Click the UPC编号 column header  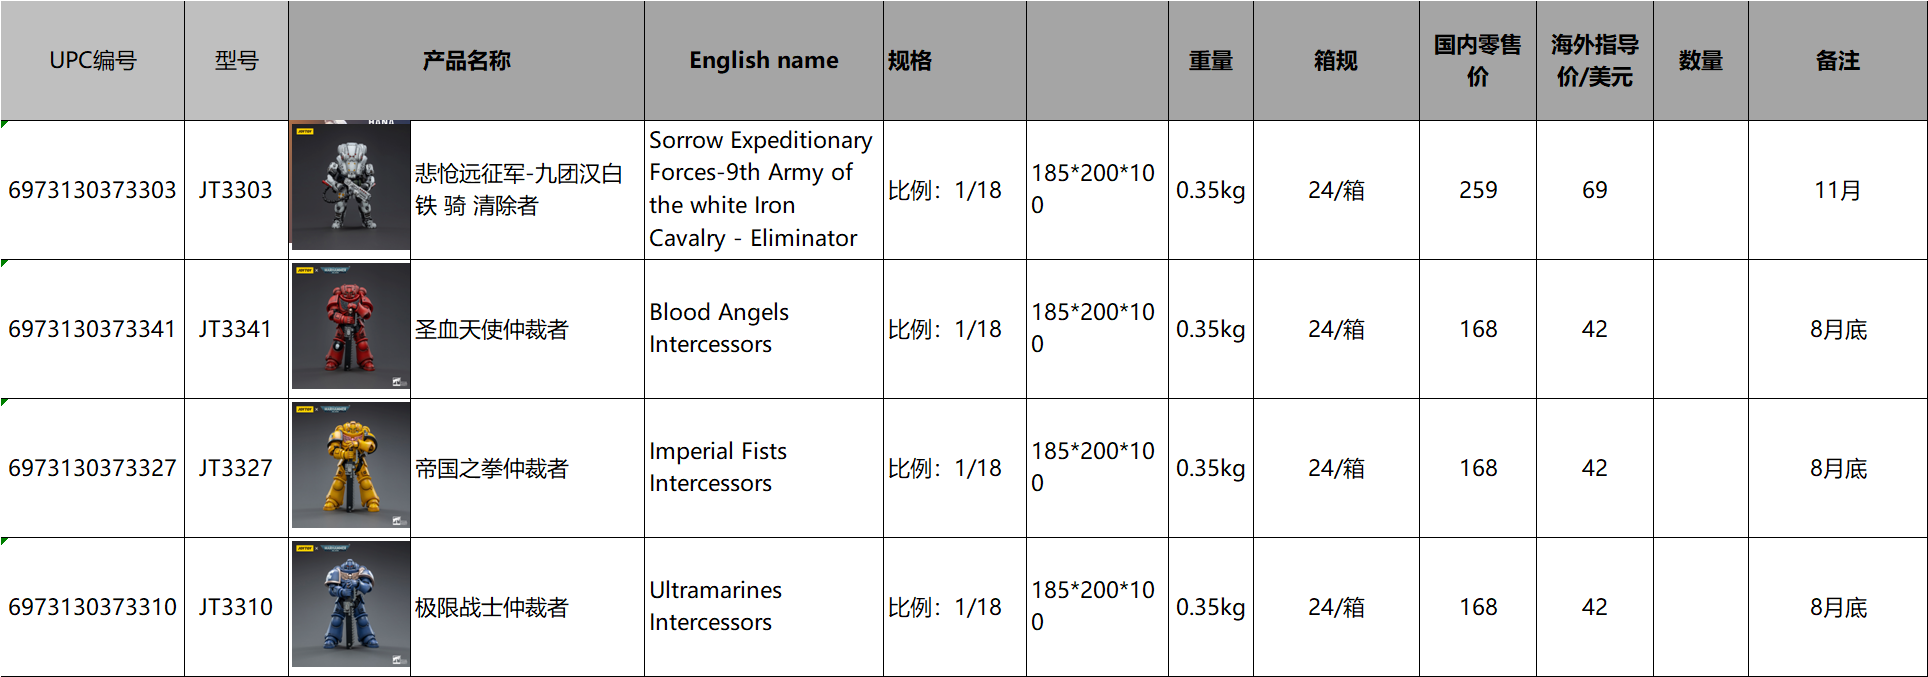(x=92, y=61)
